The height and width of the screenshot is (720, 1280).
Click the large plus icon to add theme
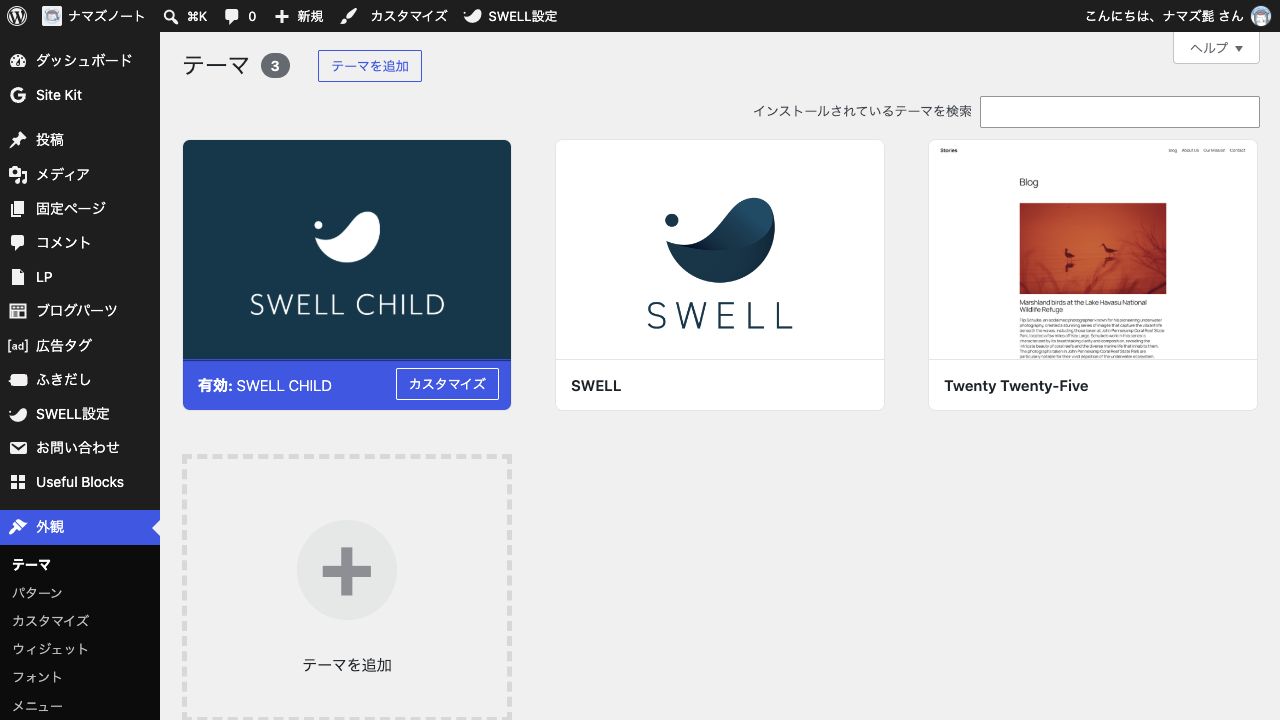tap(347, 570)
